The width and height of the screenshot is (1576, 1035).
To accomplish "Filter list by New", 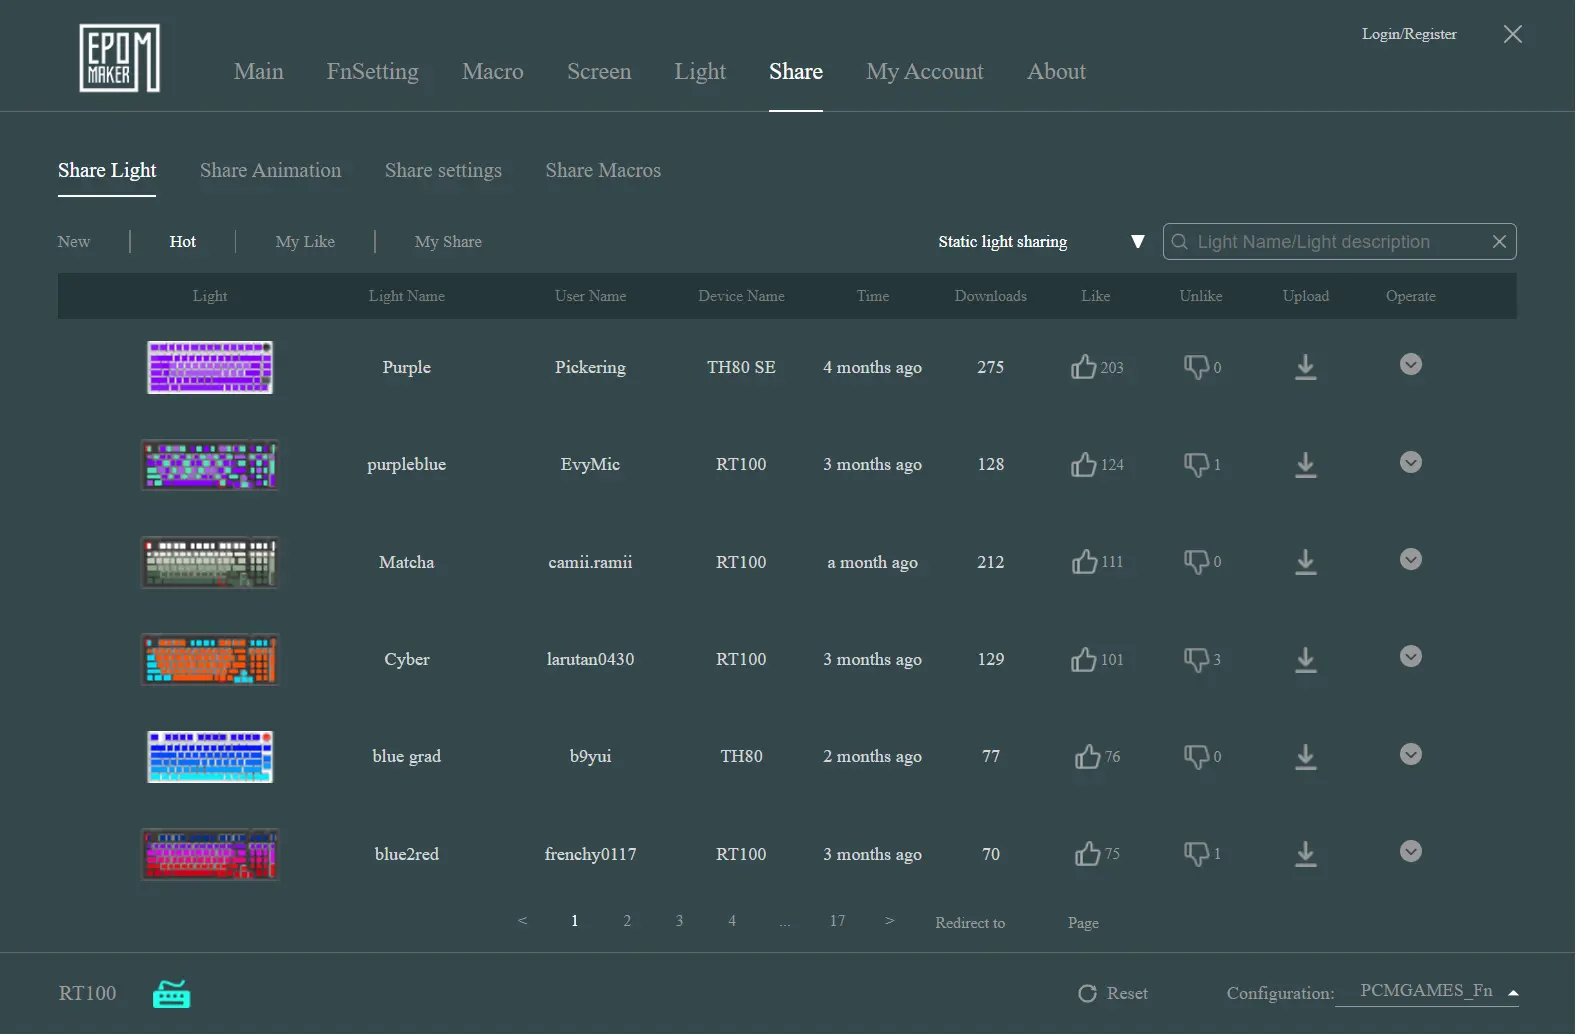I will tap(74, 242).
